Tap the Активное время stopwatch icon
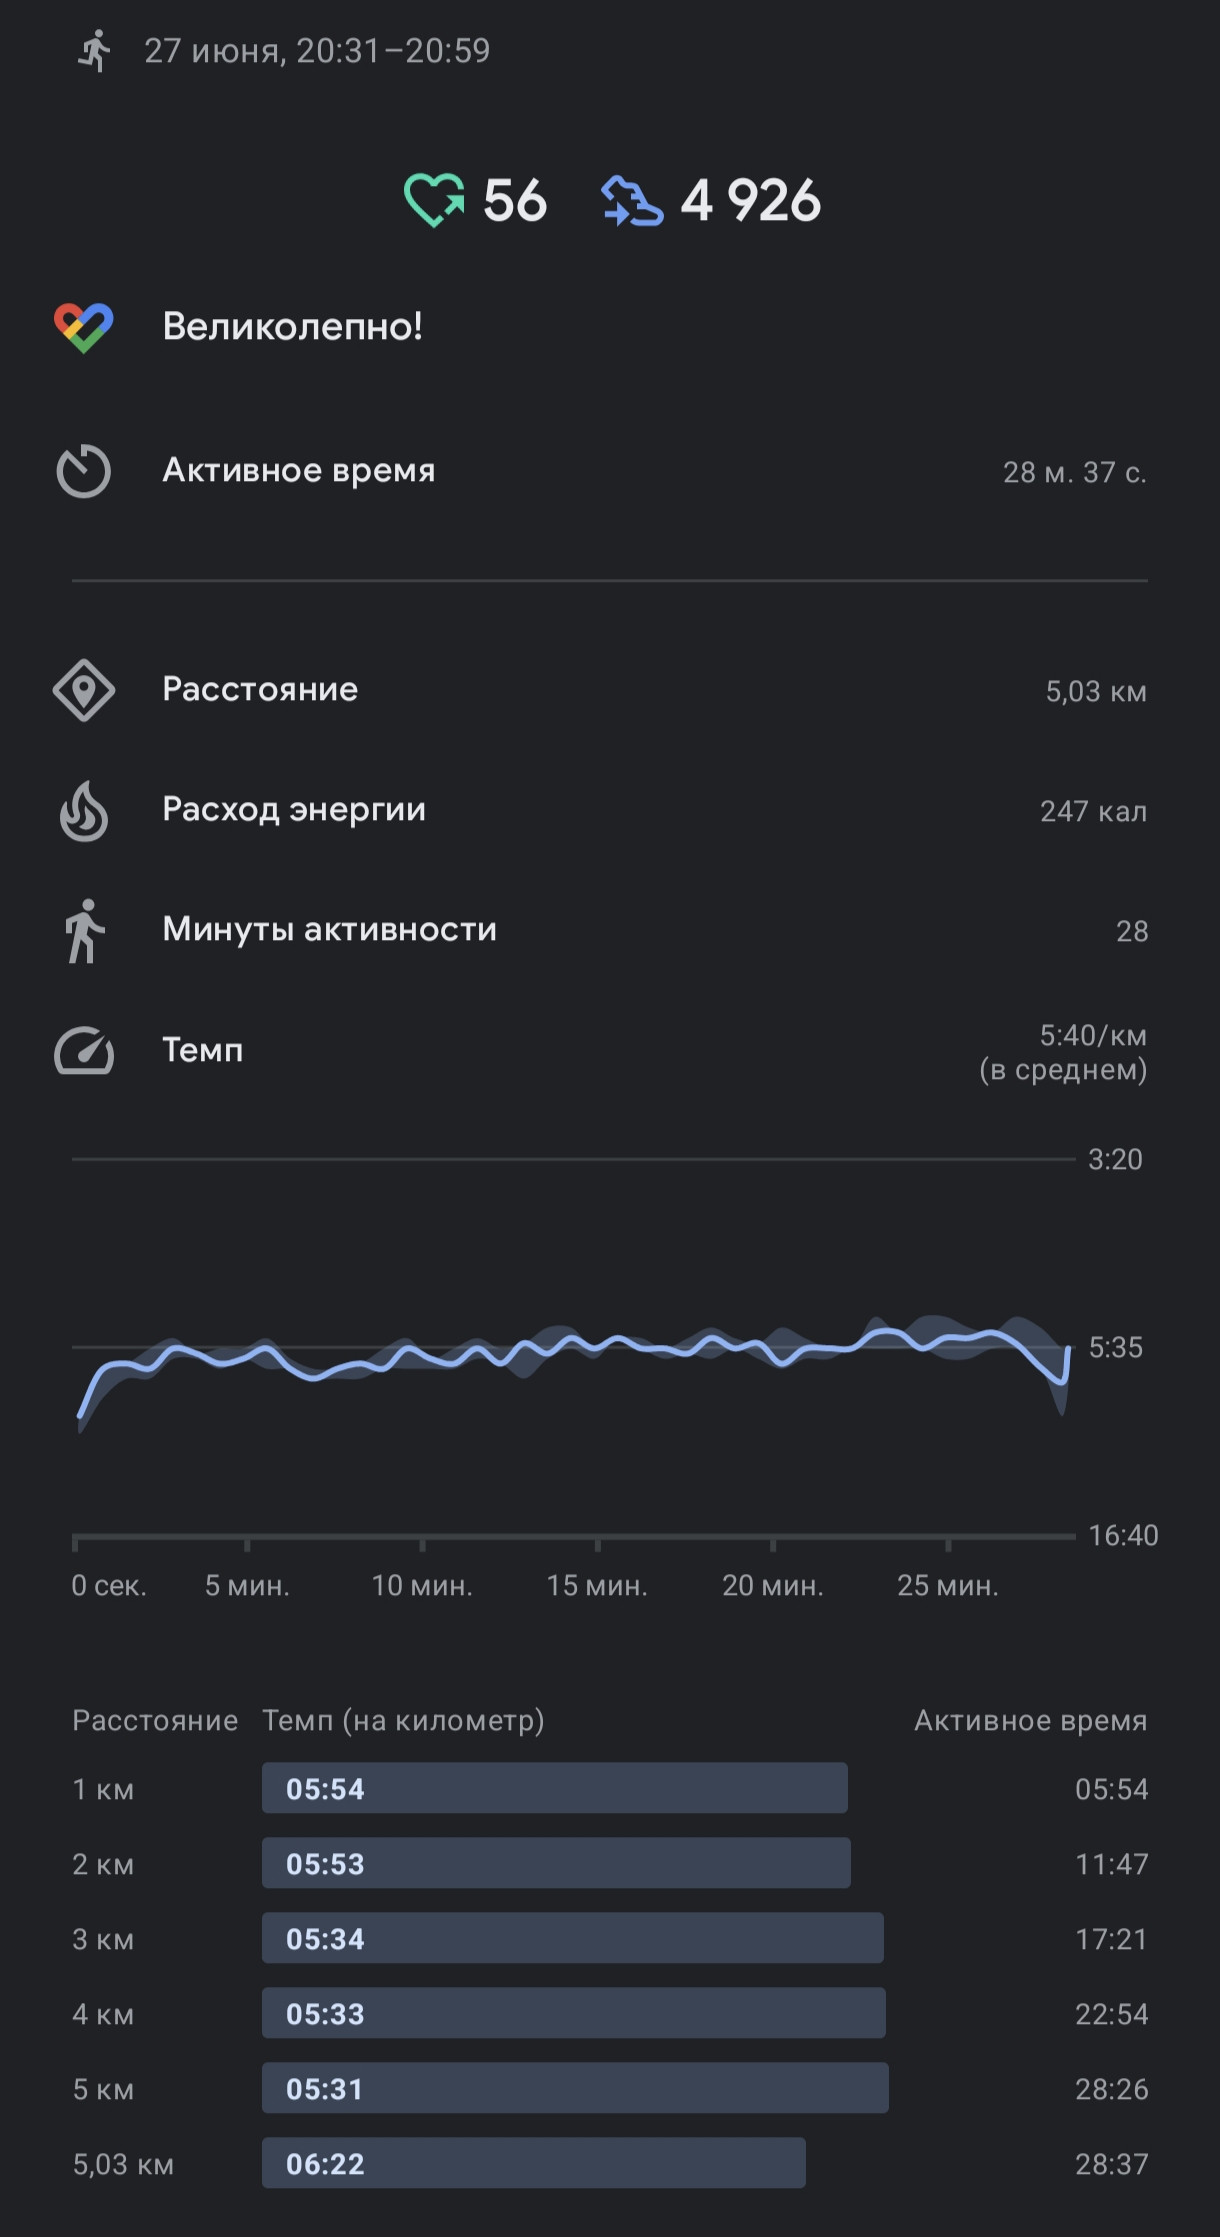Viewport: 1220px width, 2237px height. click(x=84, y=471)
